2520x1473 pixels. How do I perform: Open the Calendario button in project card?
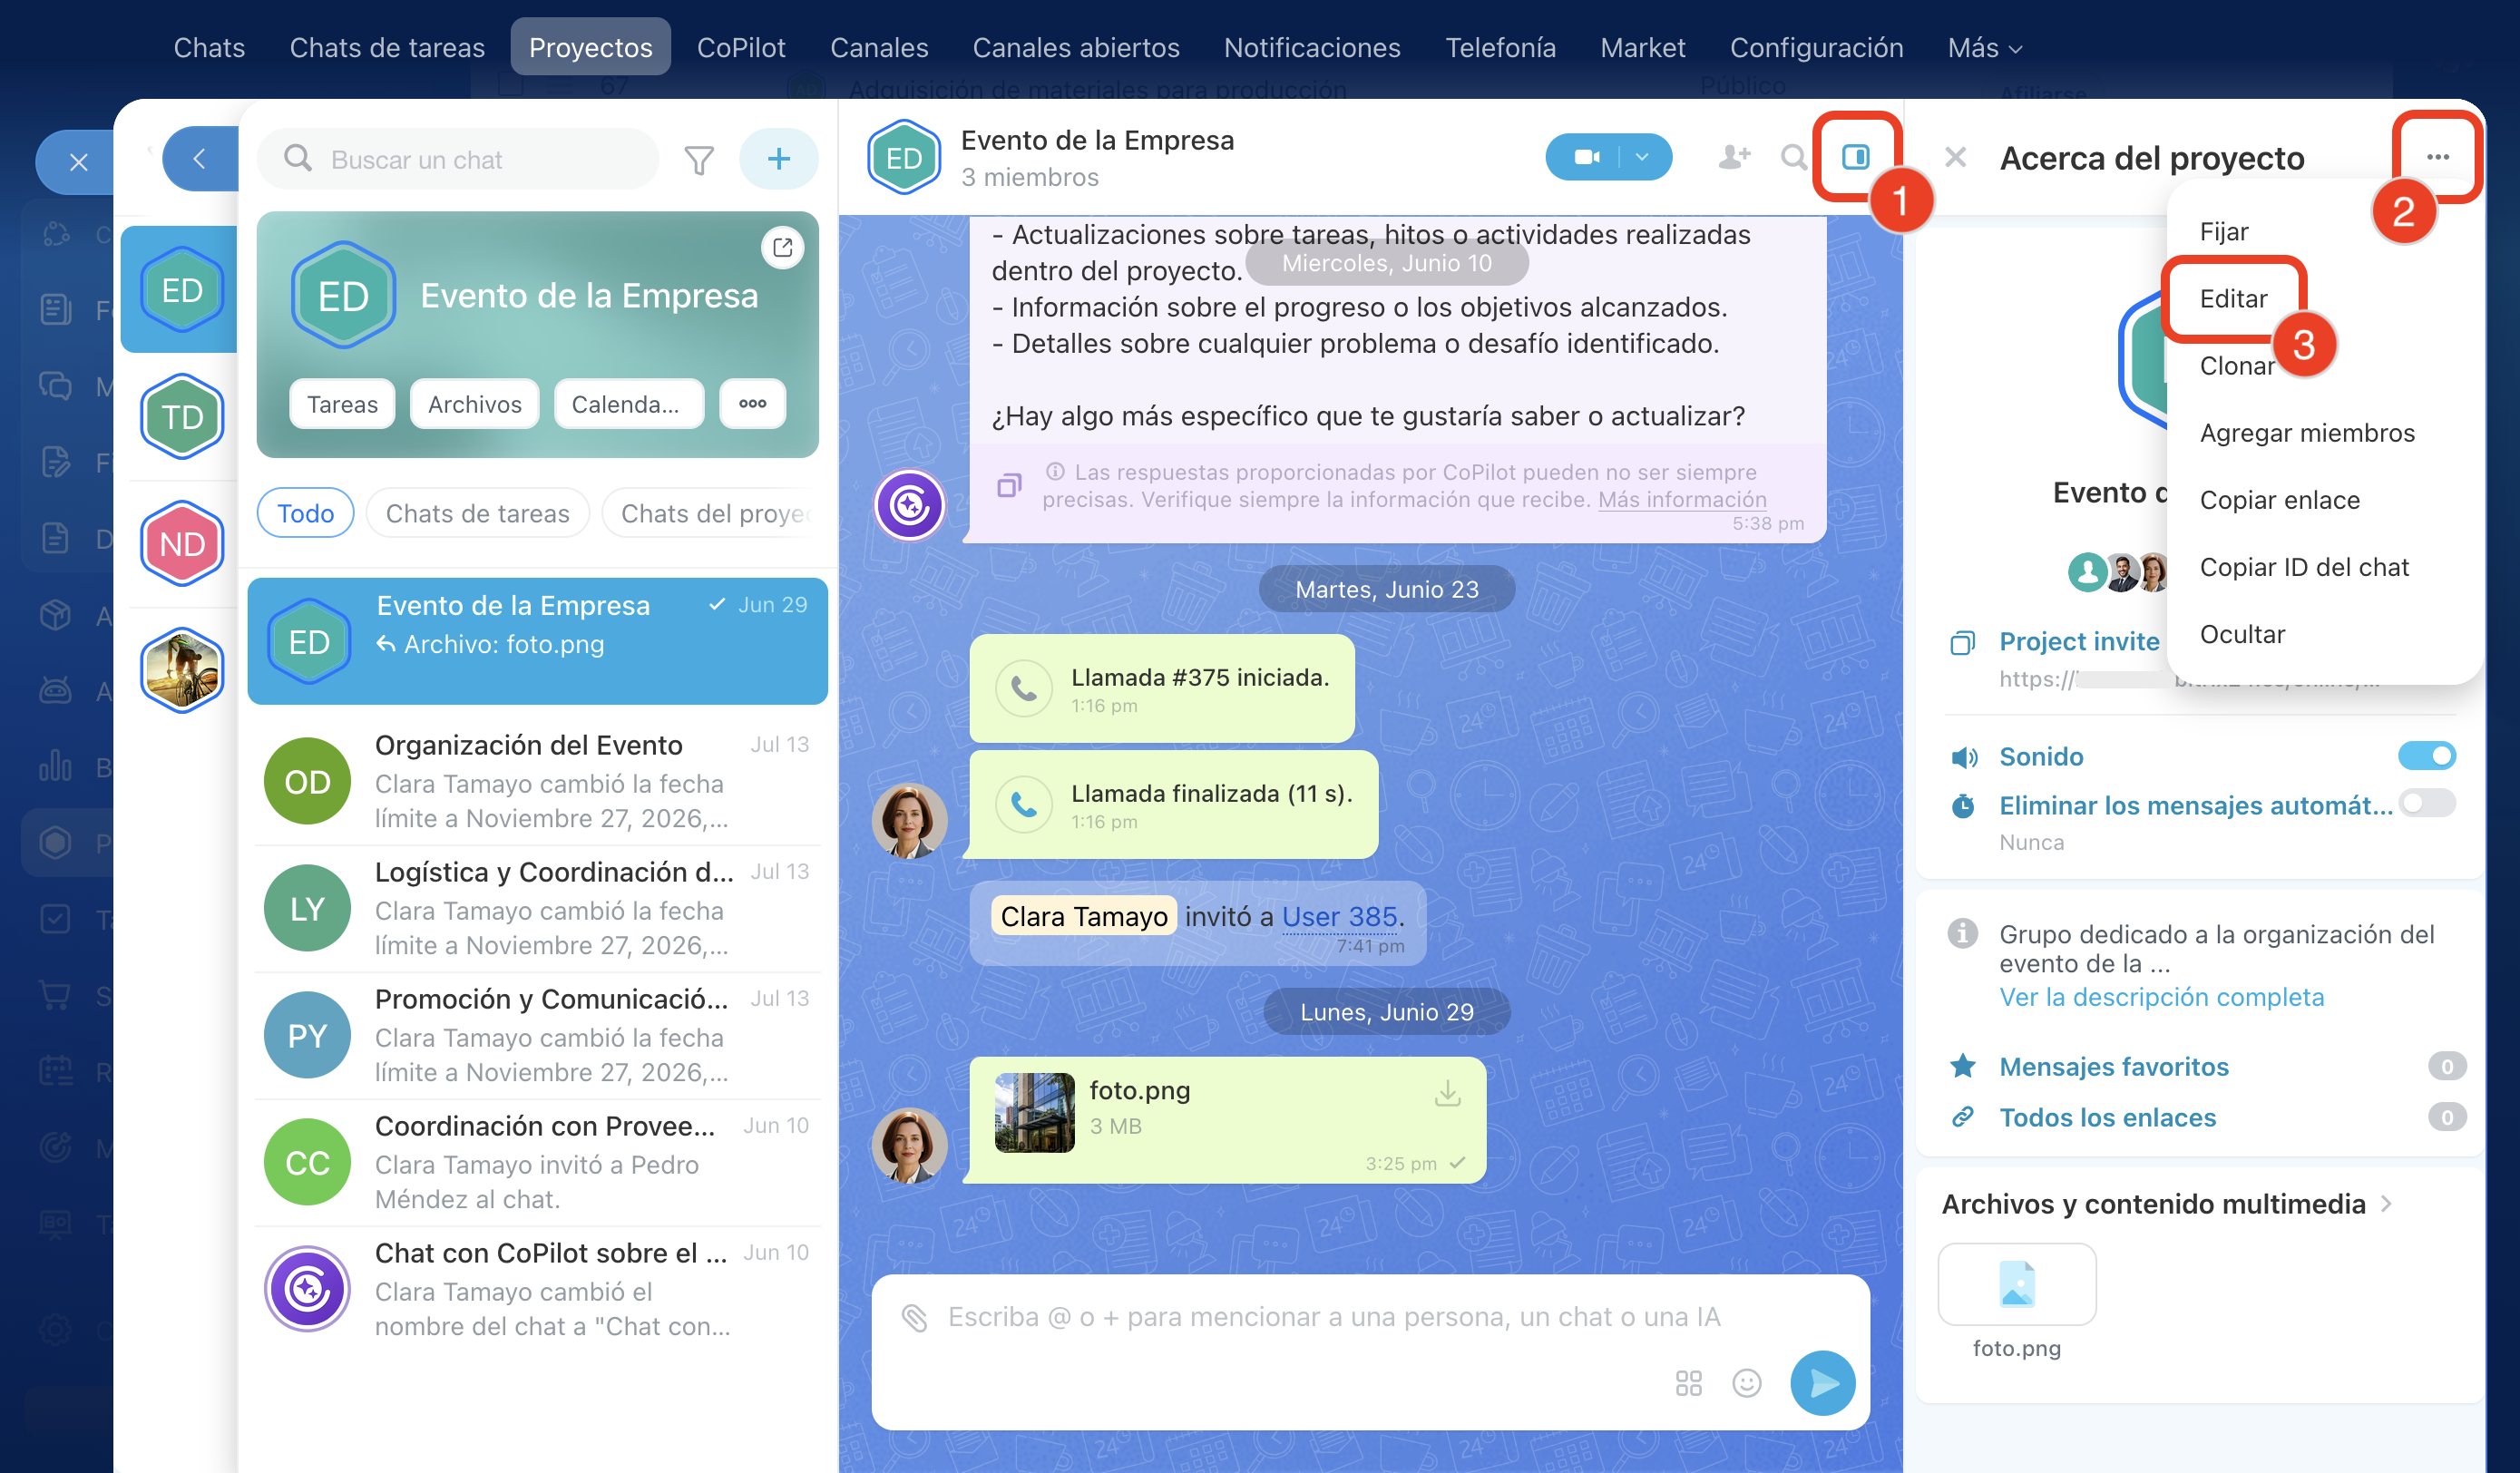point(628,404)
